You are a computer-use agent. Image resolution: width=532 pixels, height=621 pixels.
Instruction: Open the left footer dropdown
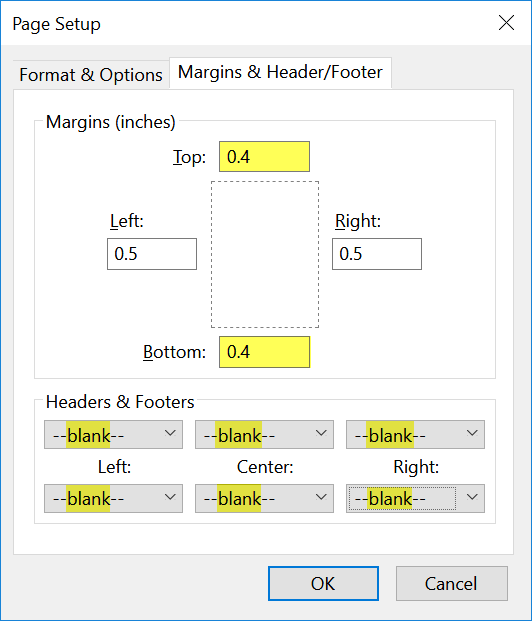[113, 498]
